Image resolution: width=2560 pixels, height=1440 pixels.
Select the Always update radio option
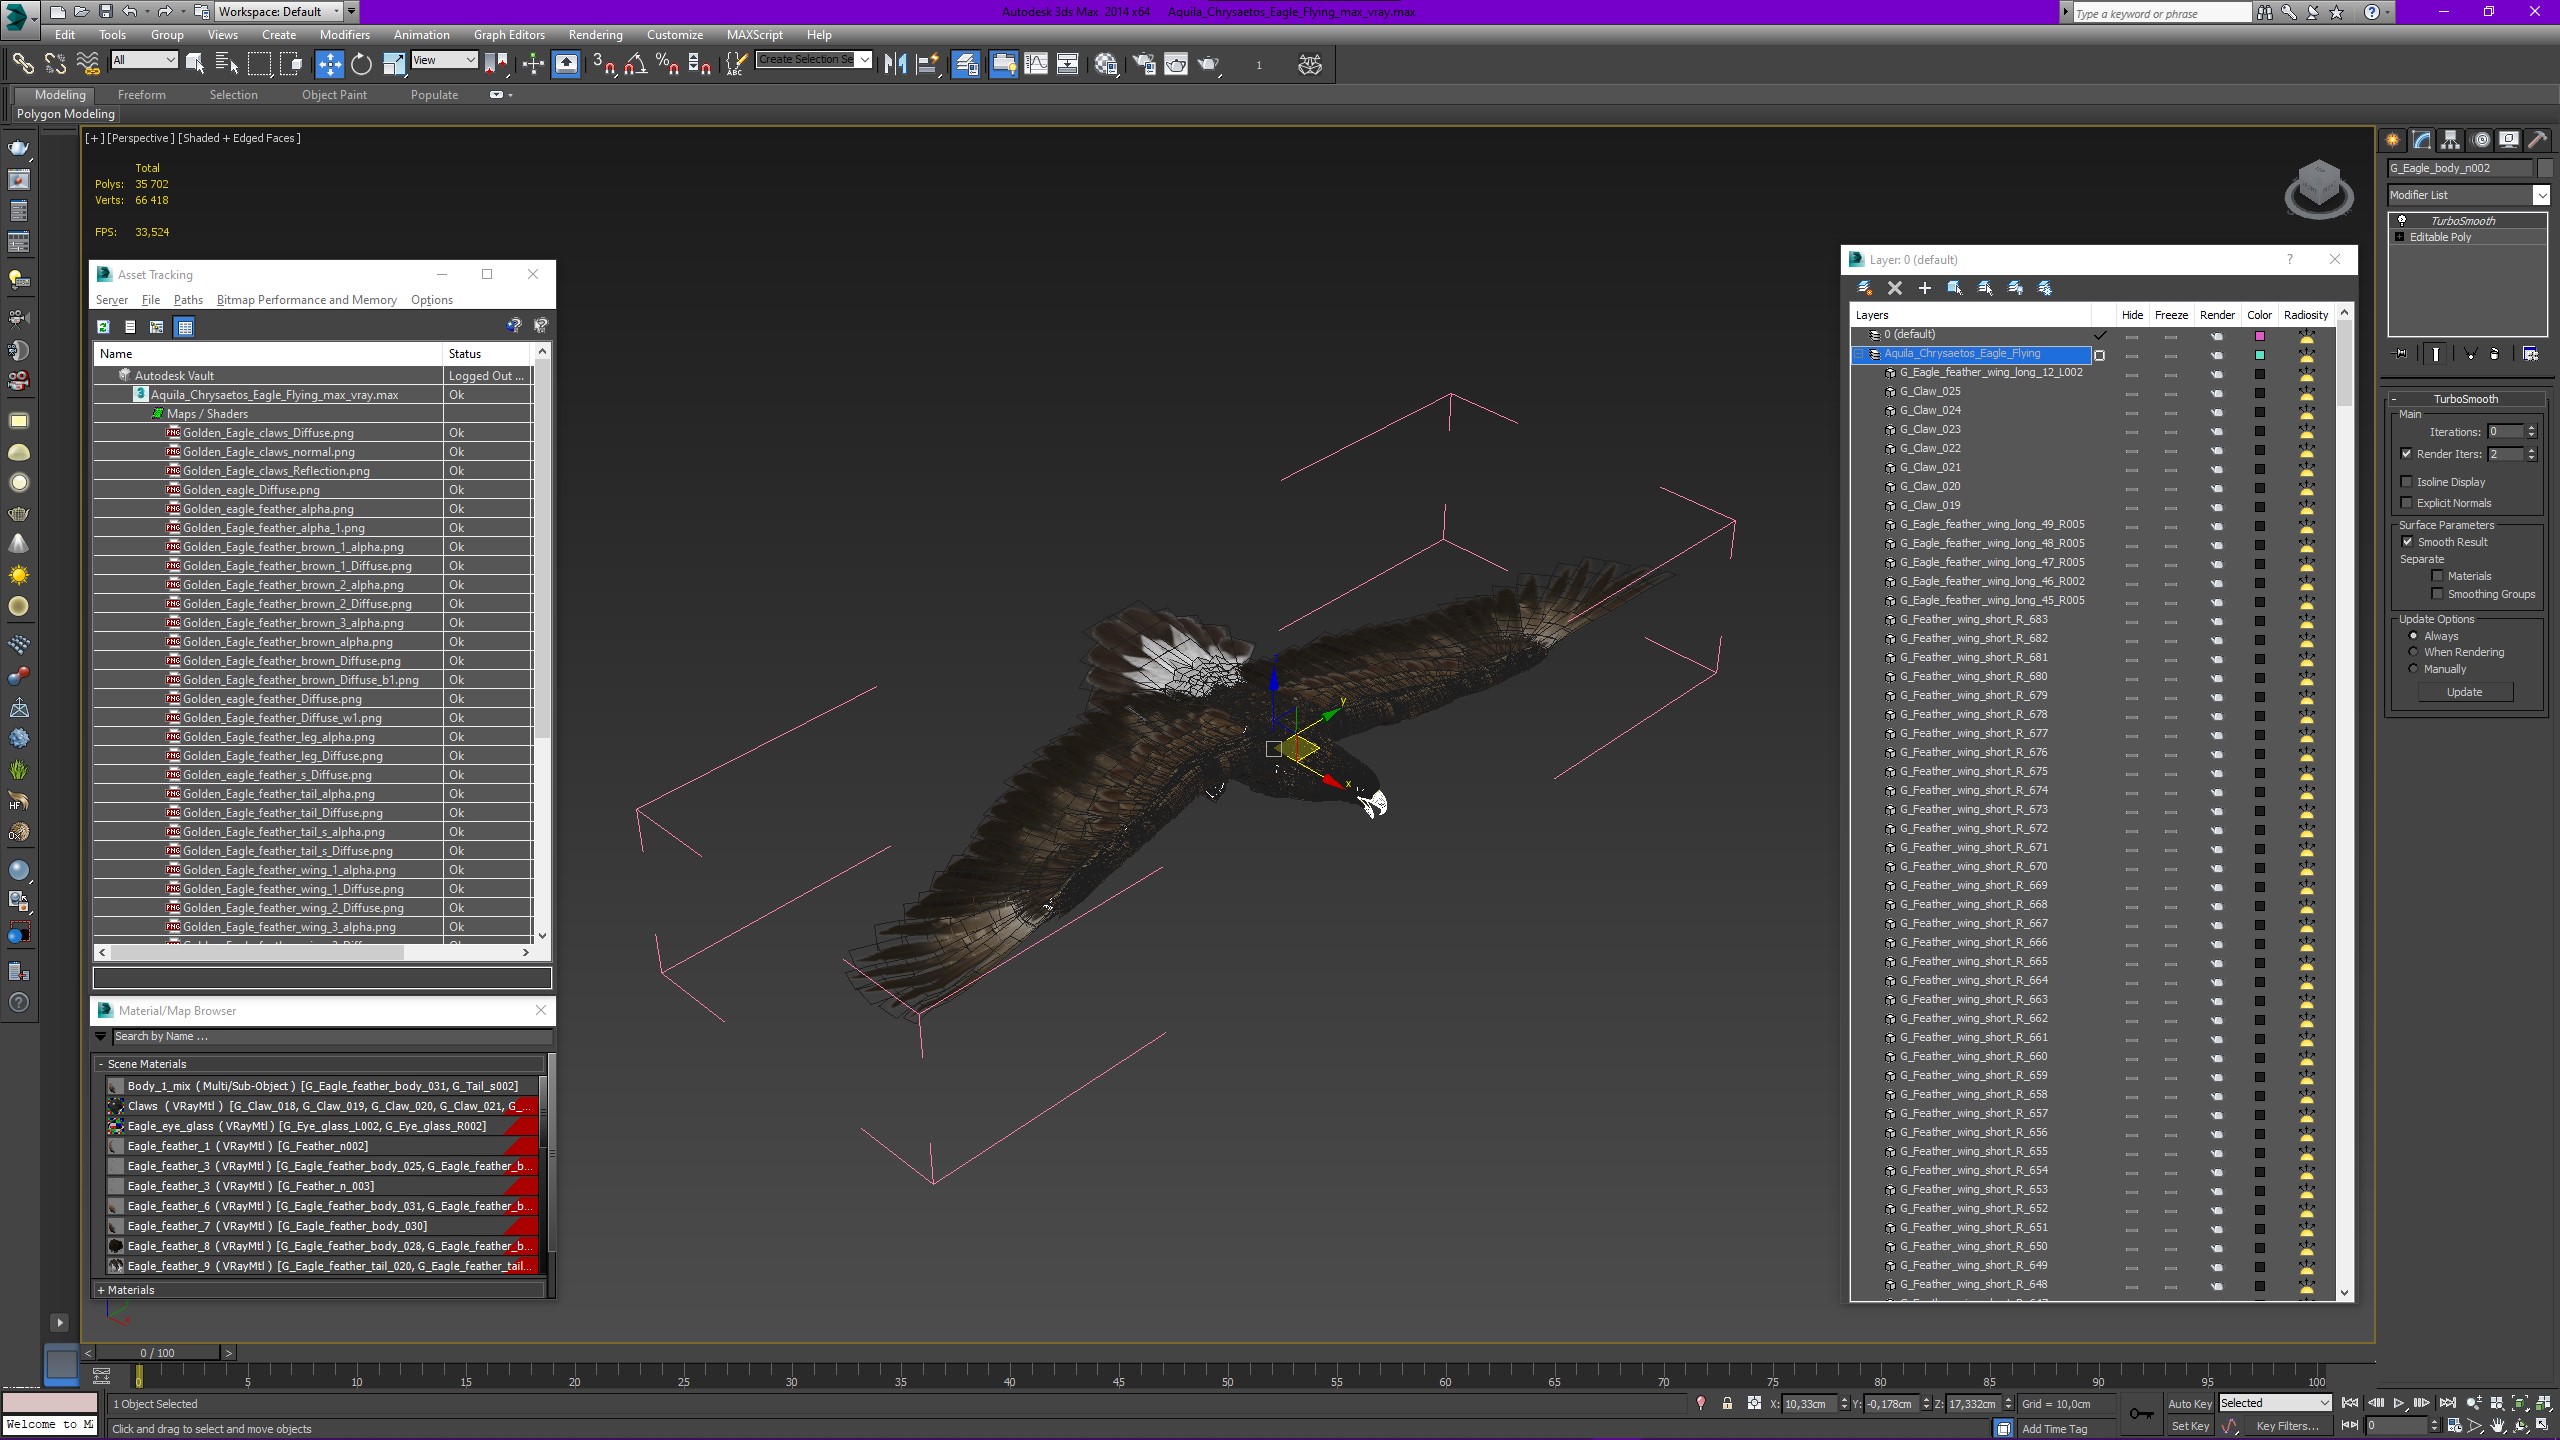[2414, 636]
